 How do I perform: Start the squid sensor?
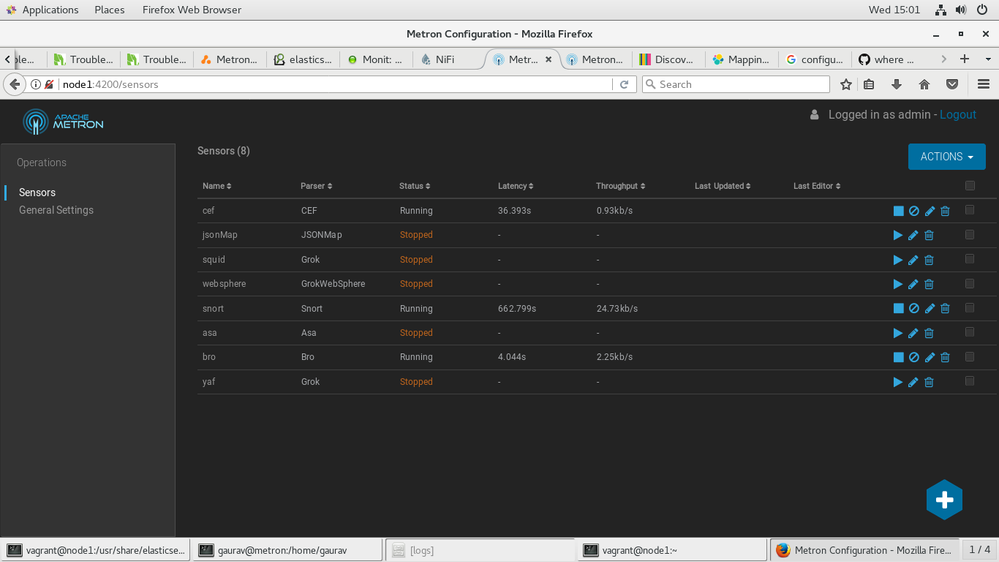(x=898, y=260)
